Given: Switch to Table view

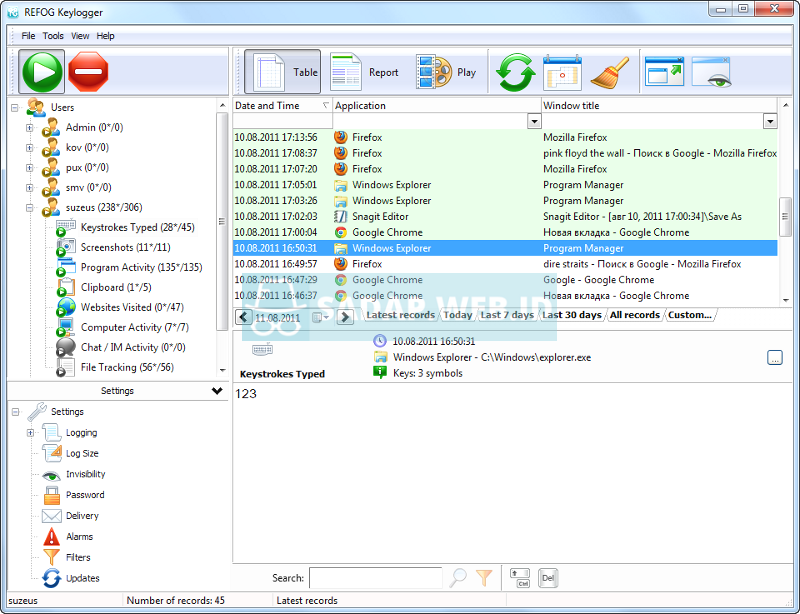Looking at the screenshot, I should coord(283,72).
